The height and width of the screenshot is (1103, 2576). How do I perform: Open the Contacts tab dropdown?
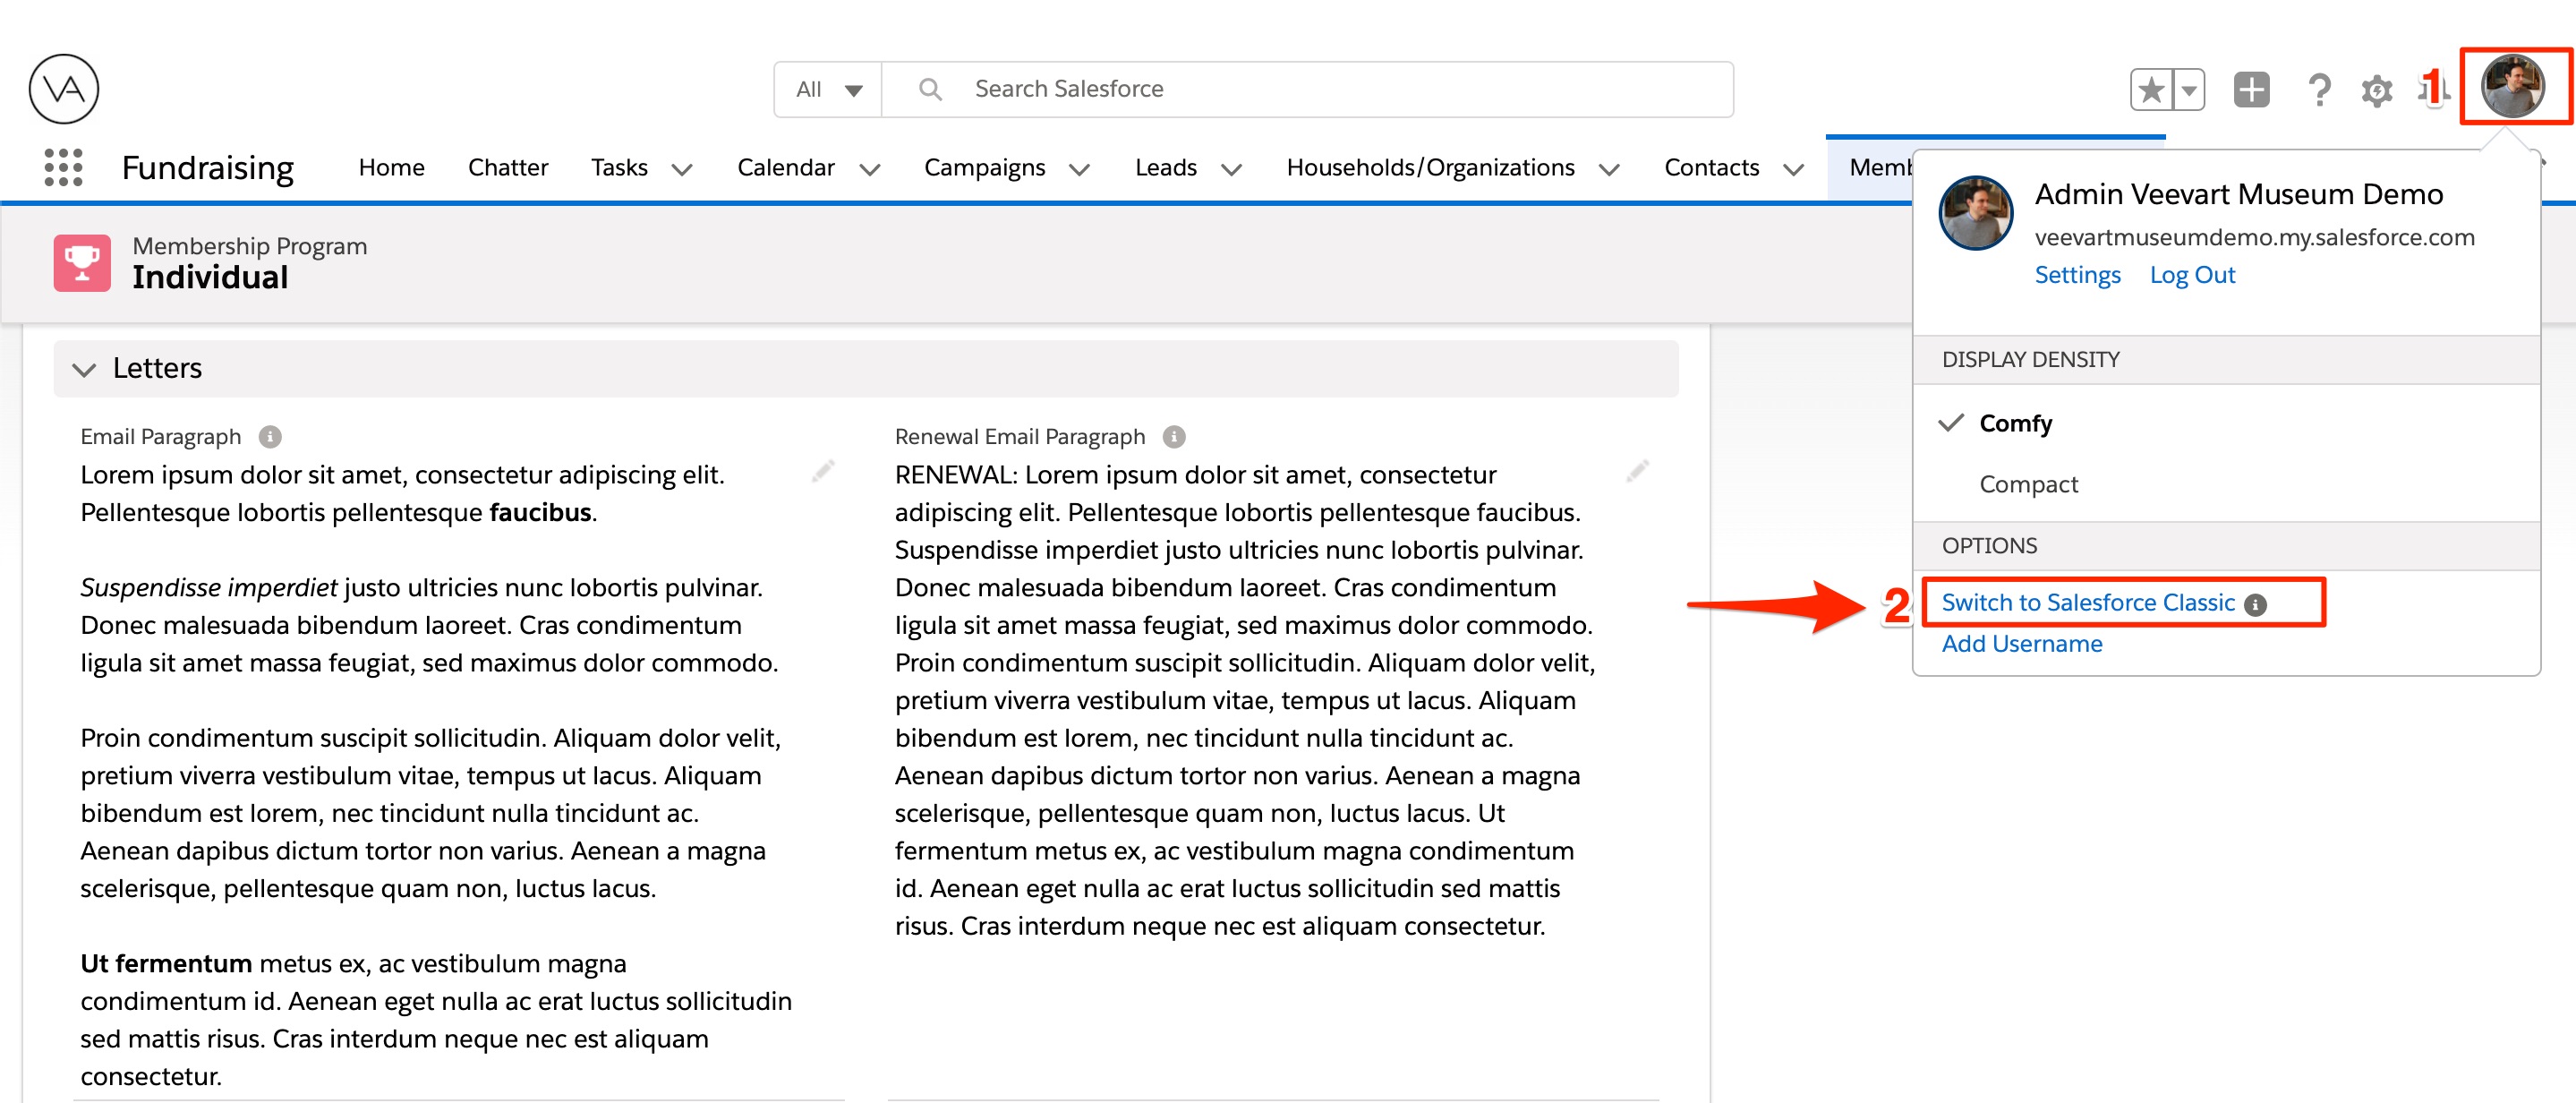click(x=1791, y=168)
